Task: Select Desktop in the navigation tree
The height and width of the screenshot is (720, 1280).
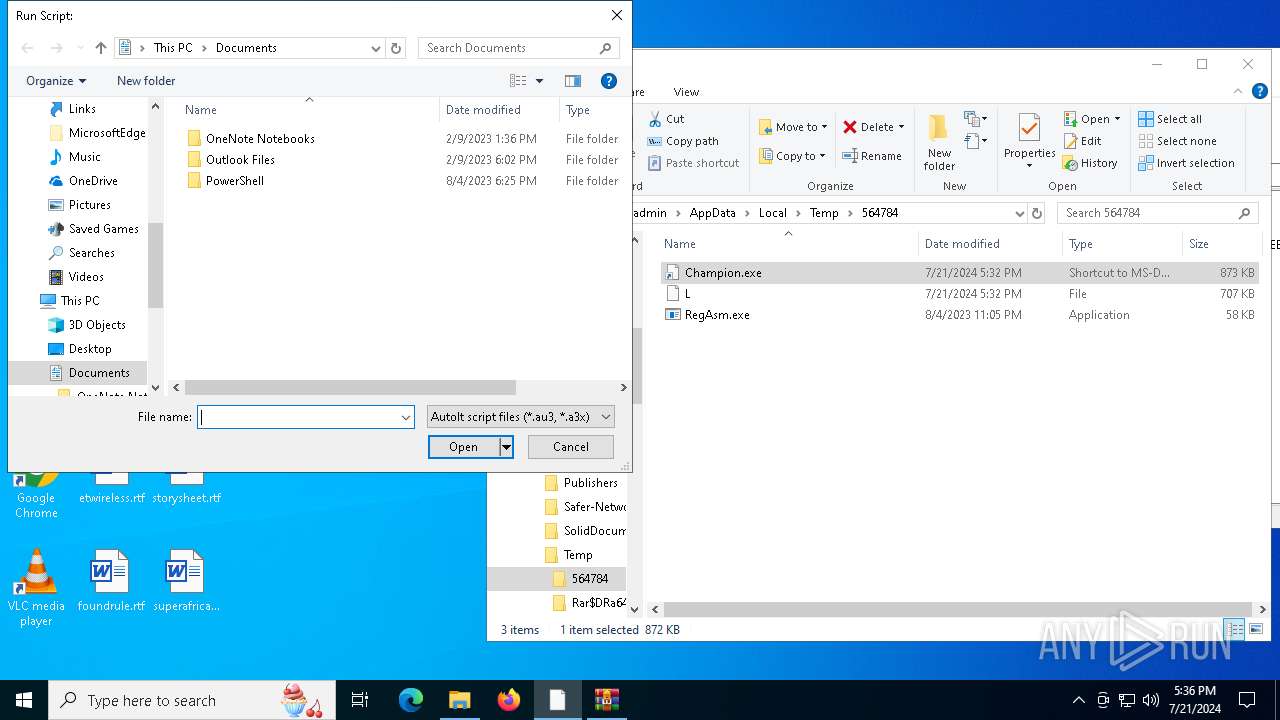Action: point(90,349)
